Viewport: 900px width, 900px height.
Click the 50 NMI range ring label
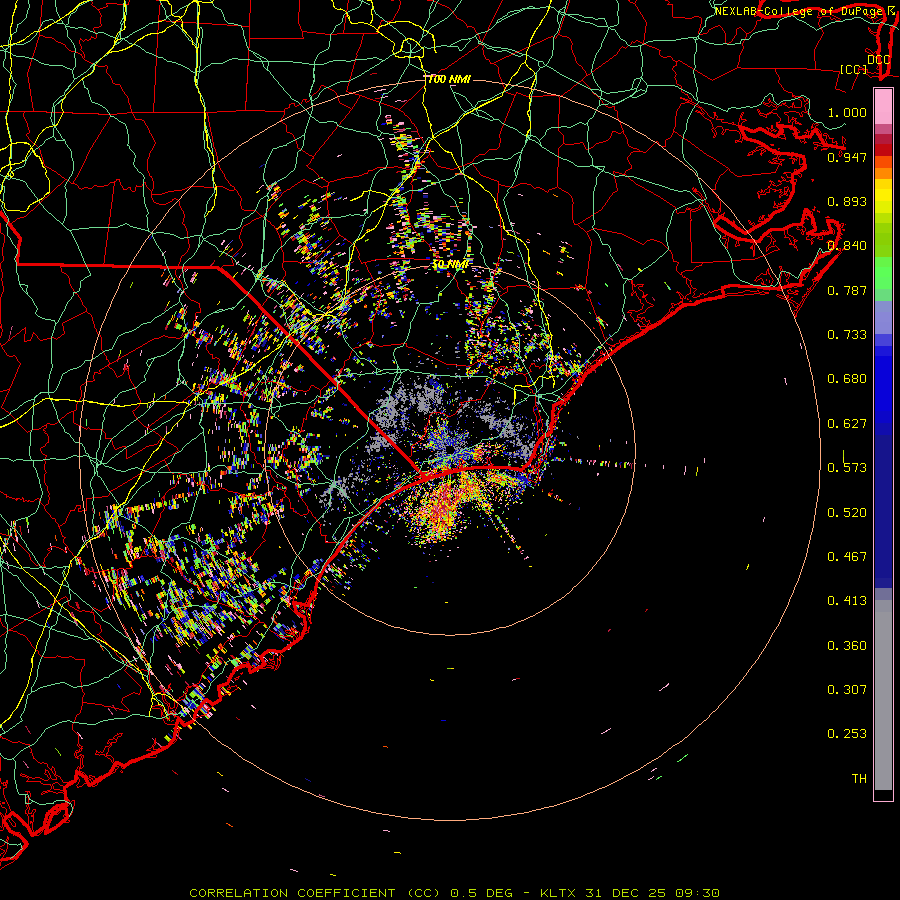(x=451, y=265)
